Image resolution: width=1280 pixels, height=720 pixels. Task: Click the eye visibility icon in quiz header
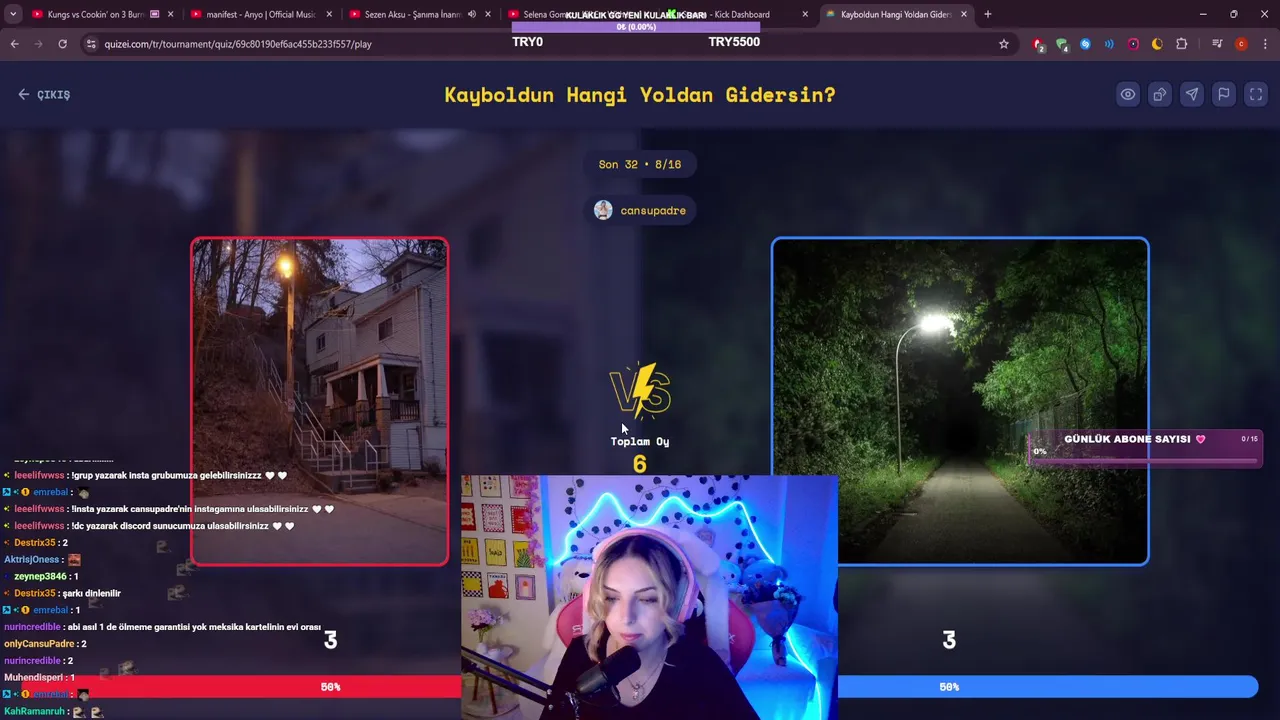point(1128,94)
